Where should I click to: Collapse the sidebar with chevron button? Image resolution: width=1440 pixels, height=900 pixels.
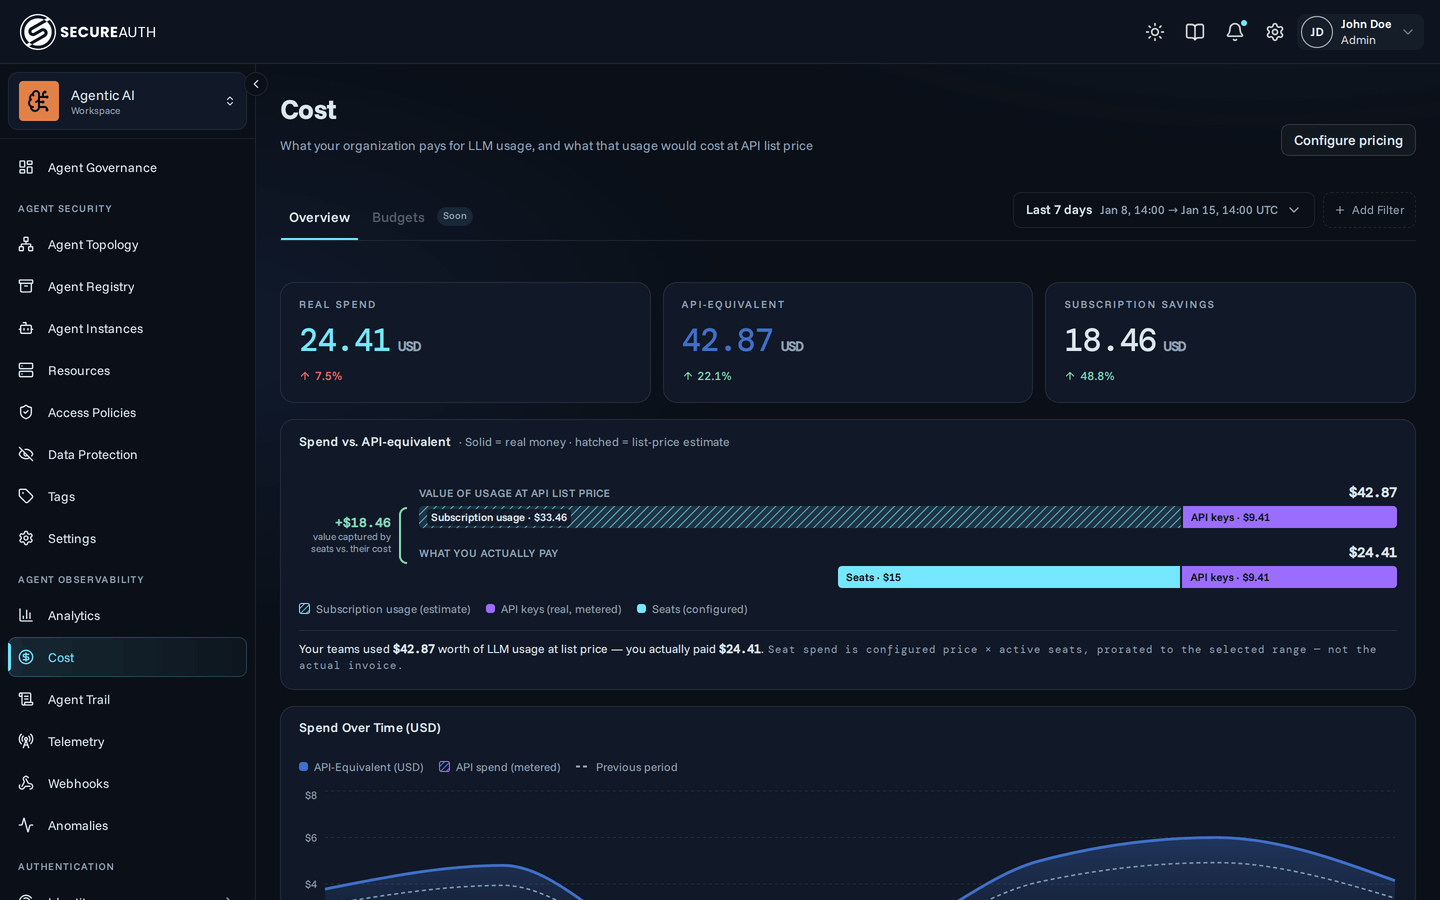pyautogui.click(x=256, y=84)
